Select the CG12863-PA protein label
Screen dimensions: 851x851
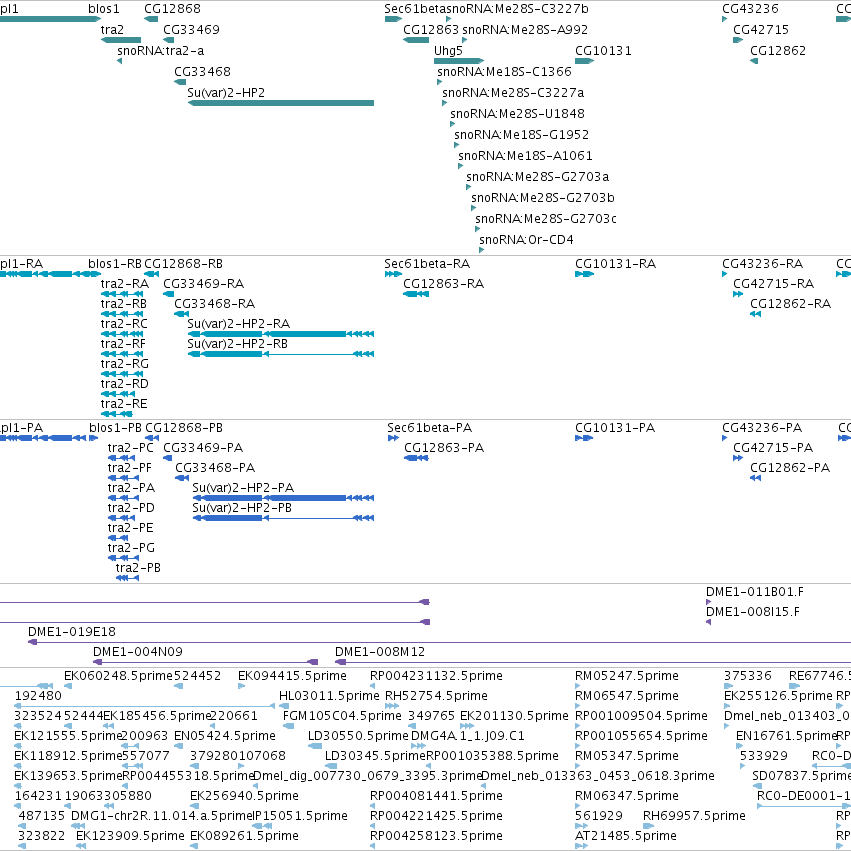(444, 448)
